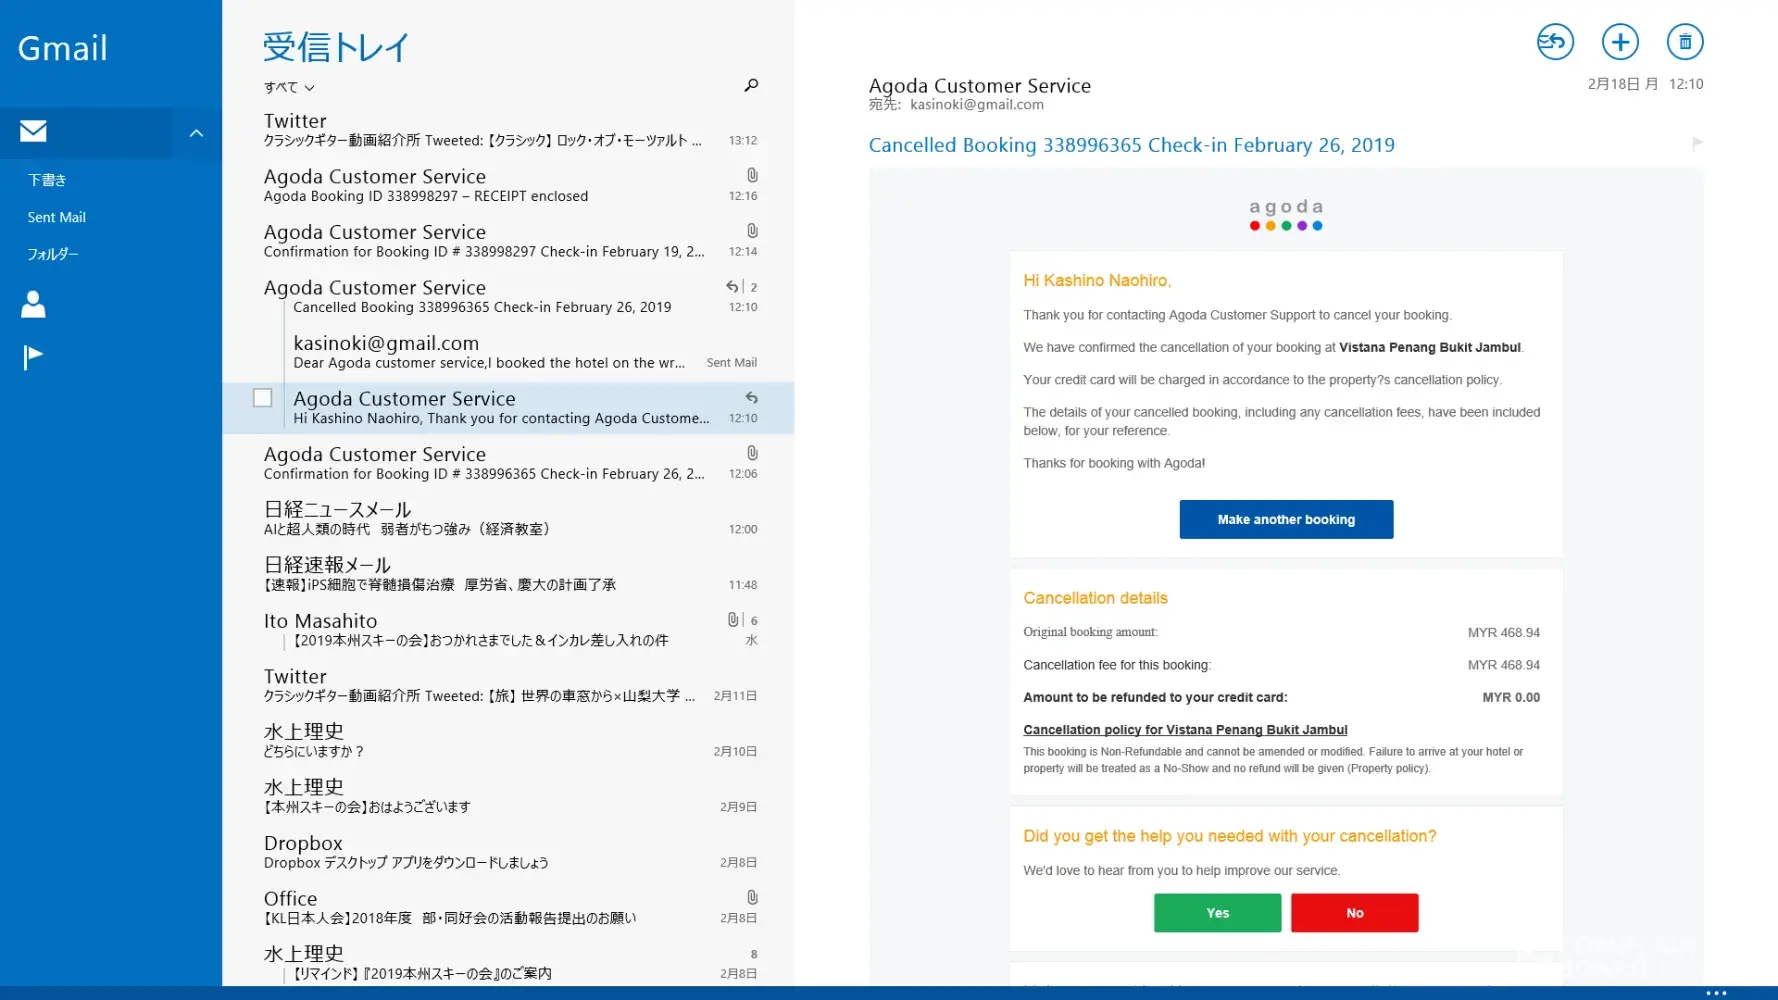Click the red No feedback button
The height and width of the screenshot is (1000, 1778).
(x=1354, y=913)
